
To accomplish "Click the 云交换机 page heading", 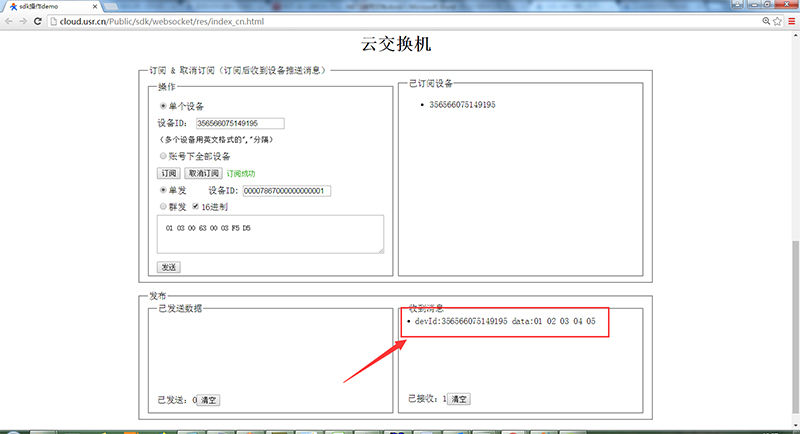I will click(x=396, y=44).
